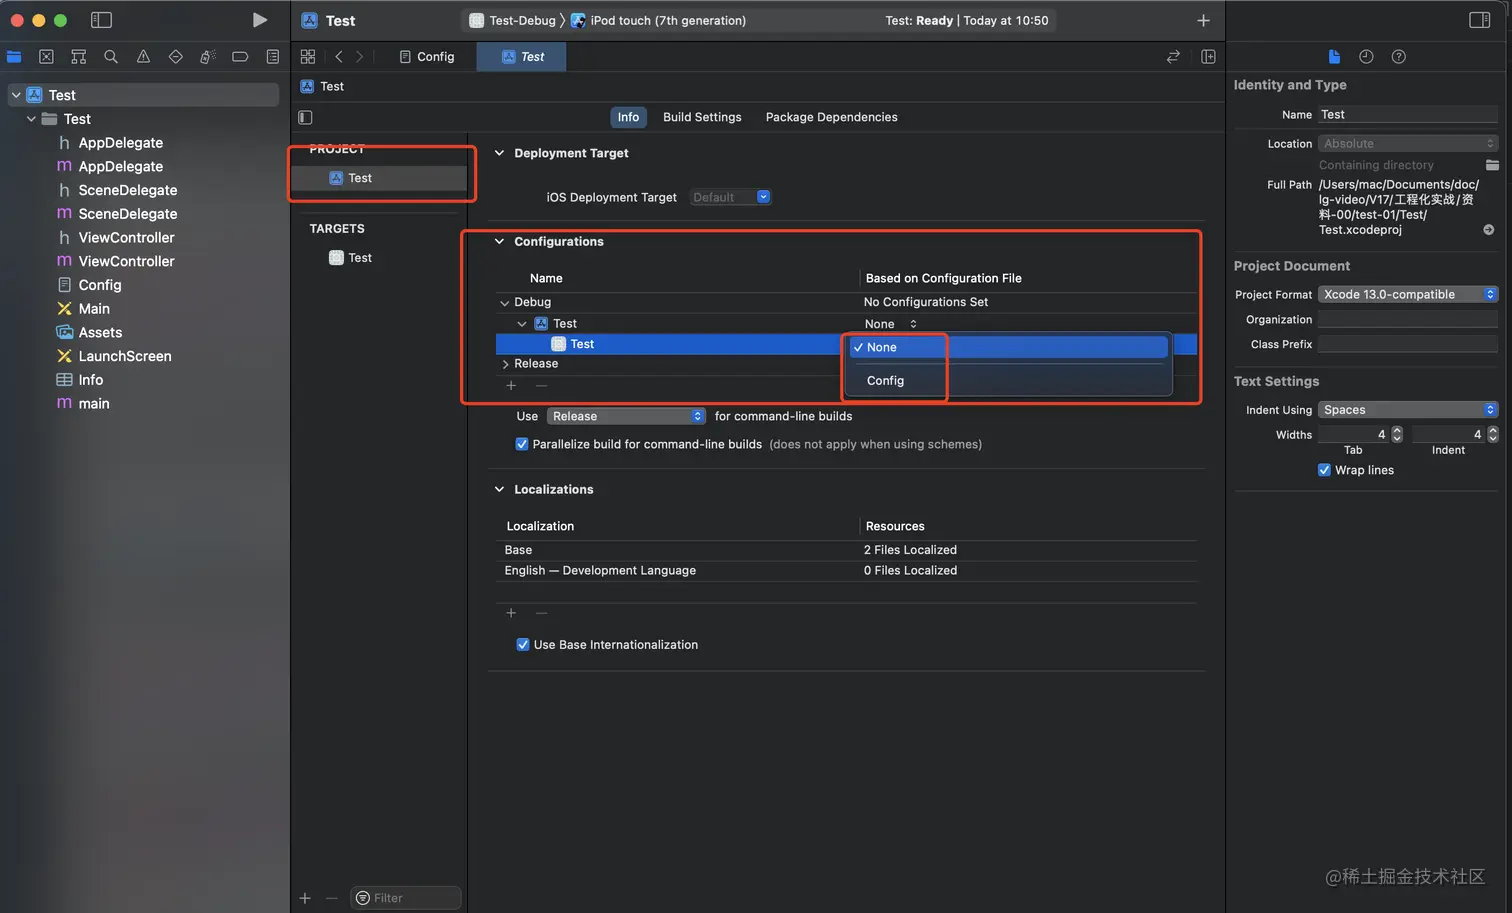The image size is (1512, 913).
Task: Open the related items grid menu
Action: 308,57
